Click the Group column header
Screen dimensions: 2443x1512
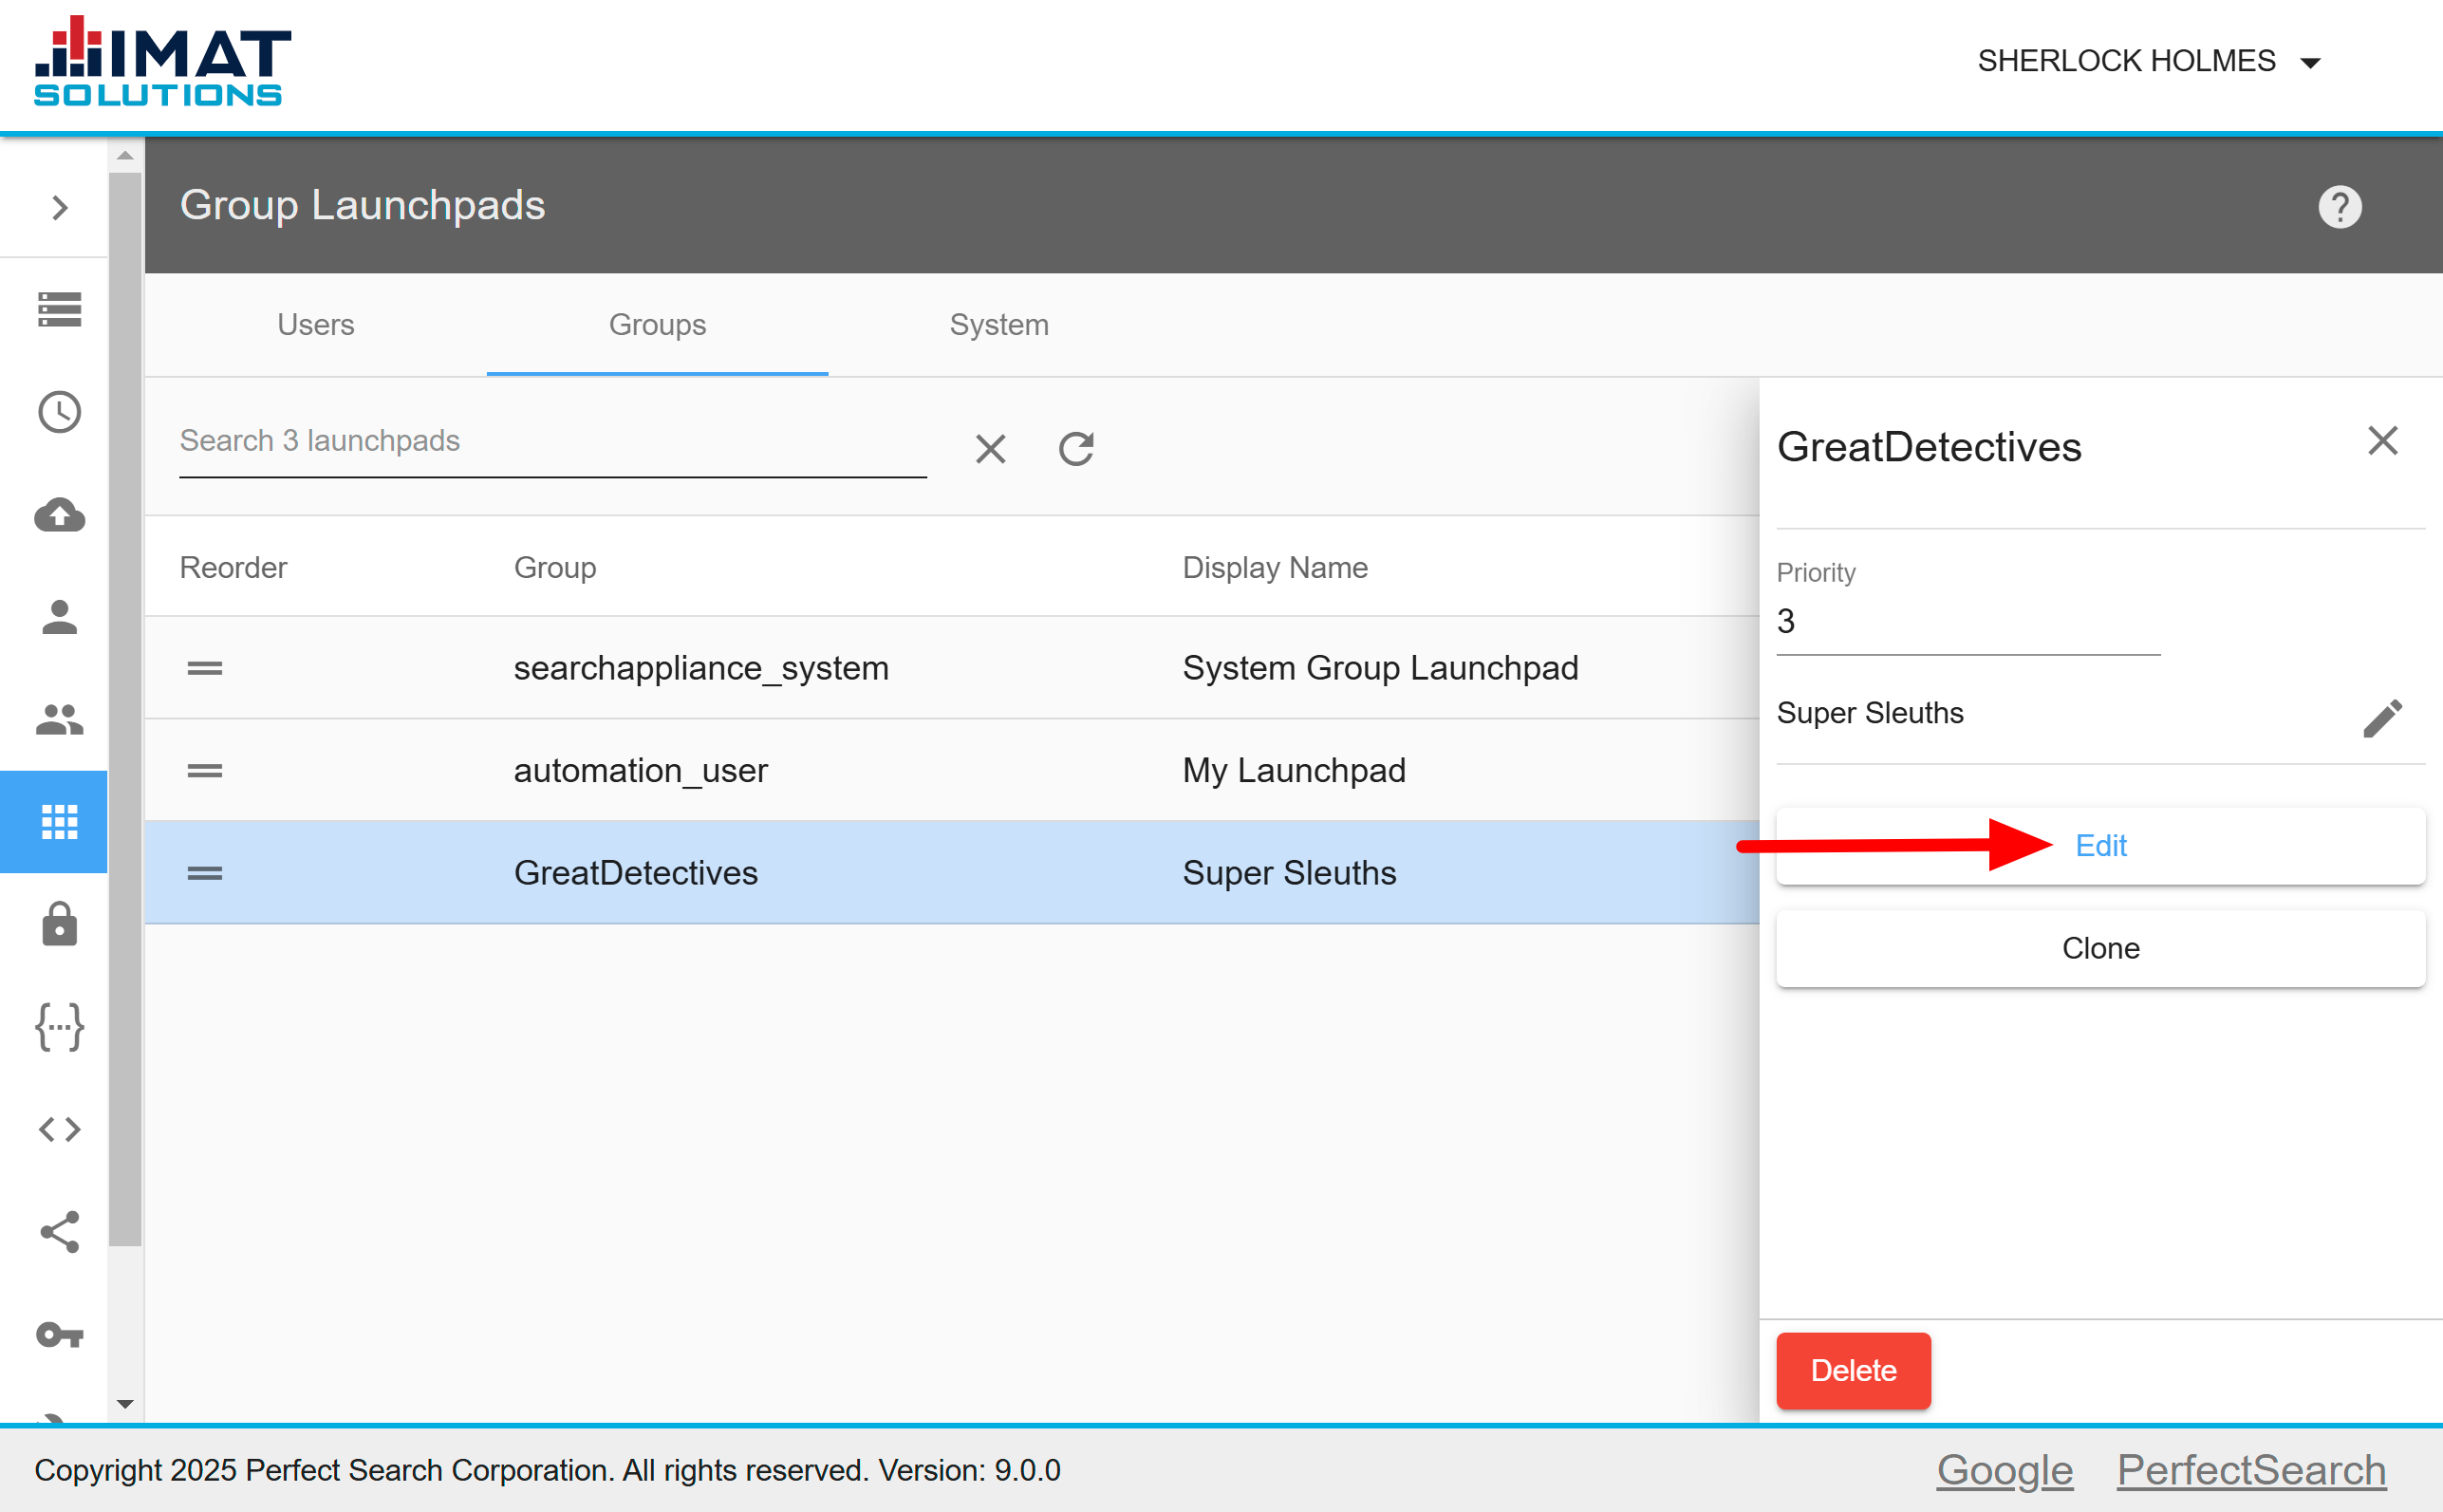tap(555, 567)
